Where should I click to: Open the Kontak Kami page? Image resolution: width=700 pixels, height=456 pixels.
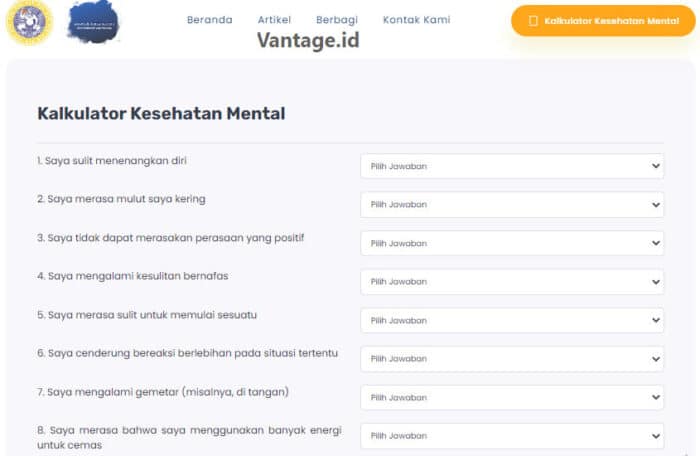point(417,20)
